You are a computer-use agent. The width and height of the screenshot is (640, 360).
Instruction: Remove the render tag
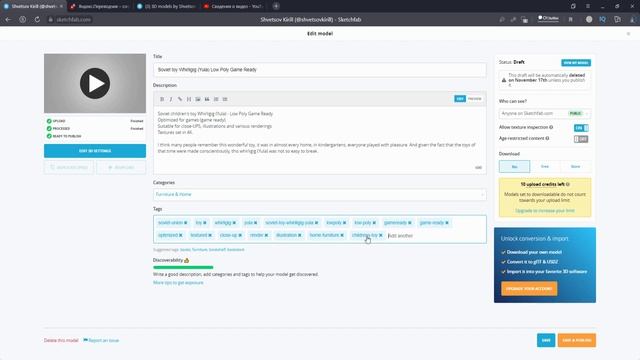(x=267, y=236)
